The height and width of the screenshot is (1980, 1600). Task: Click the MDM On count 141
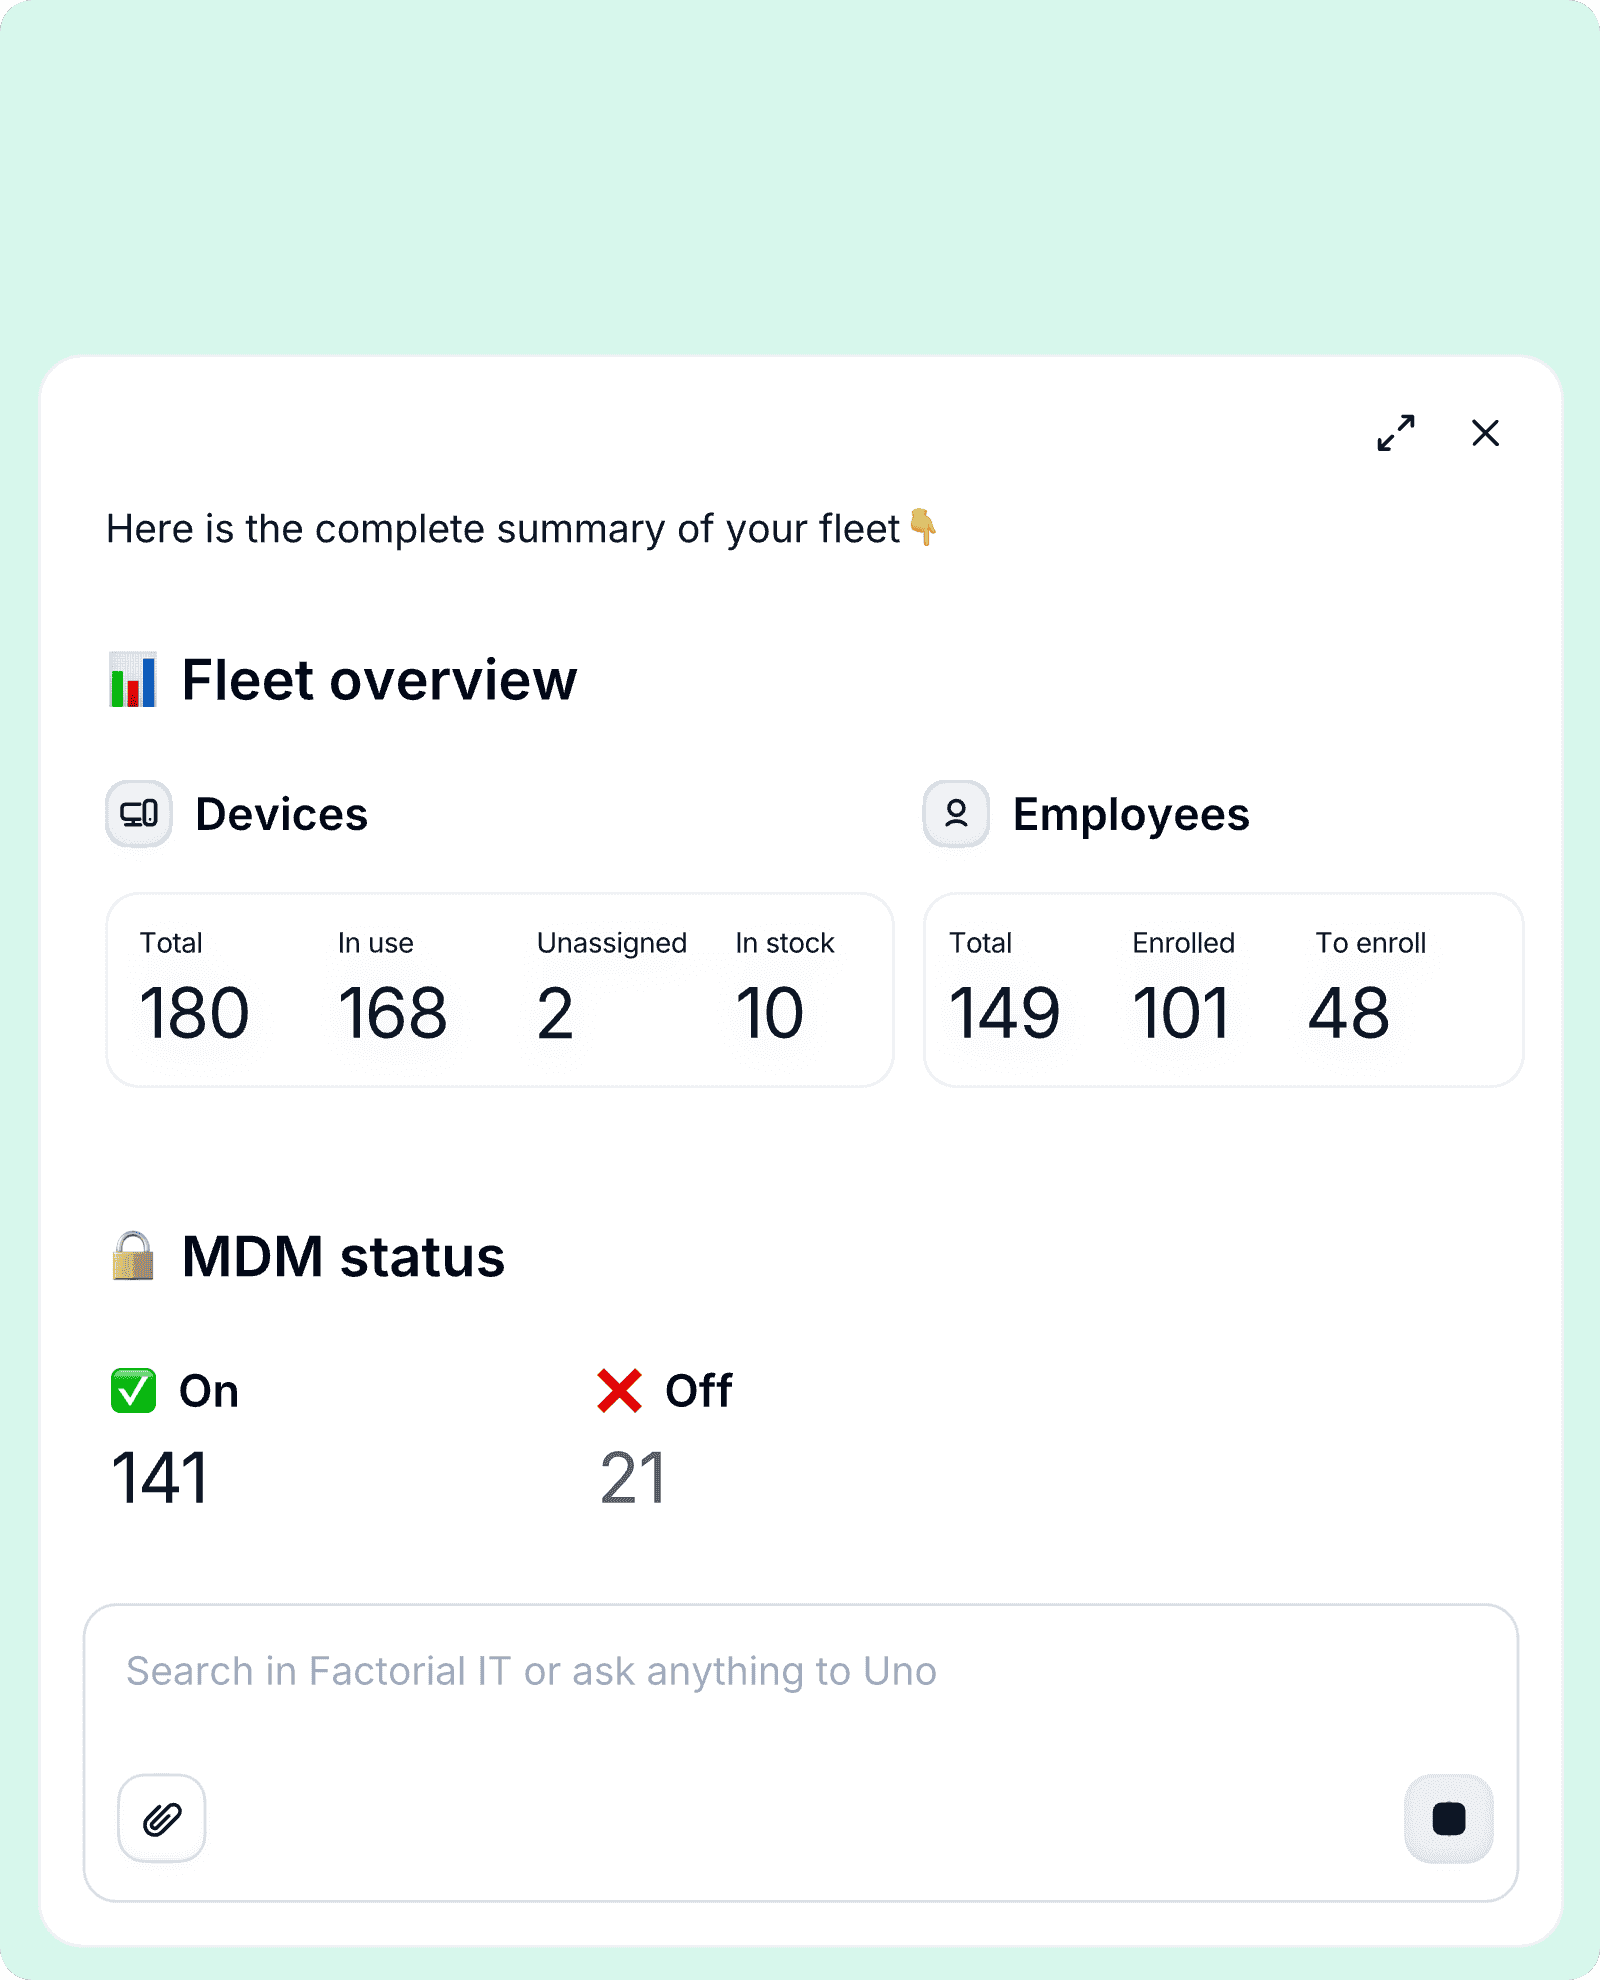click(160, 1477)
